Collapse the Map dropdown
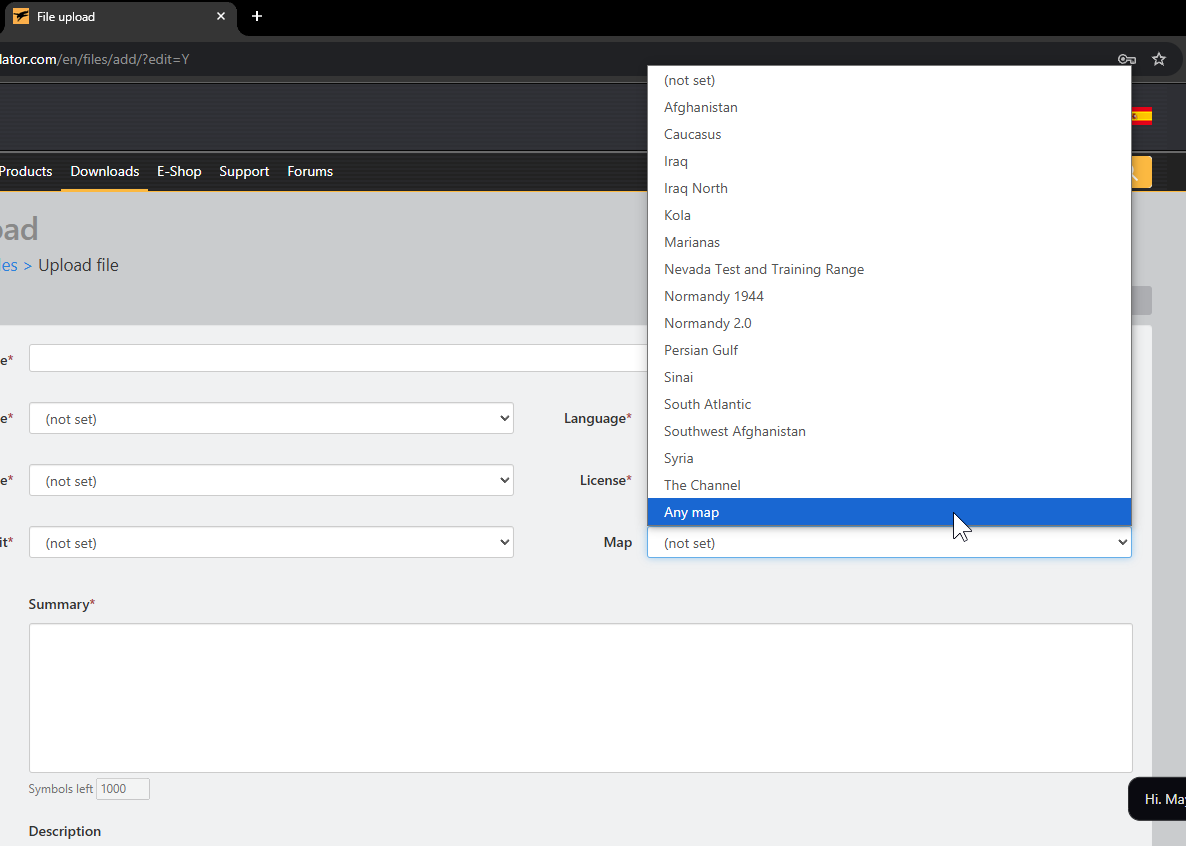 pyautogui.click(x=889, y=543)
